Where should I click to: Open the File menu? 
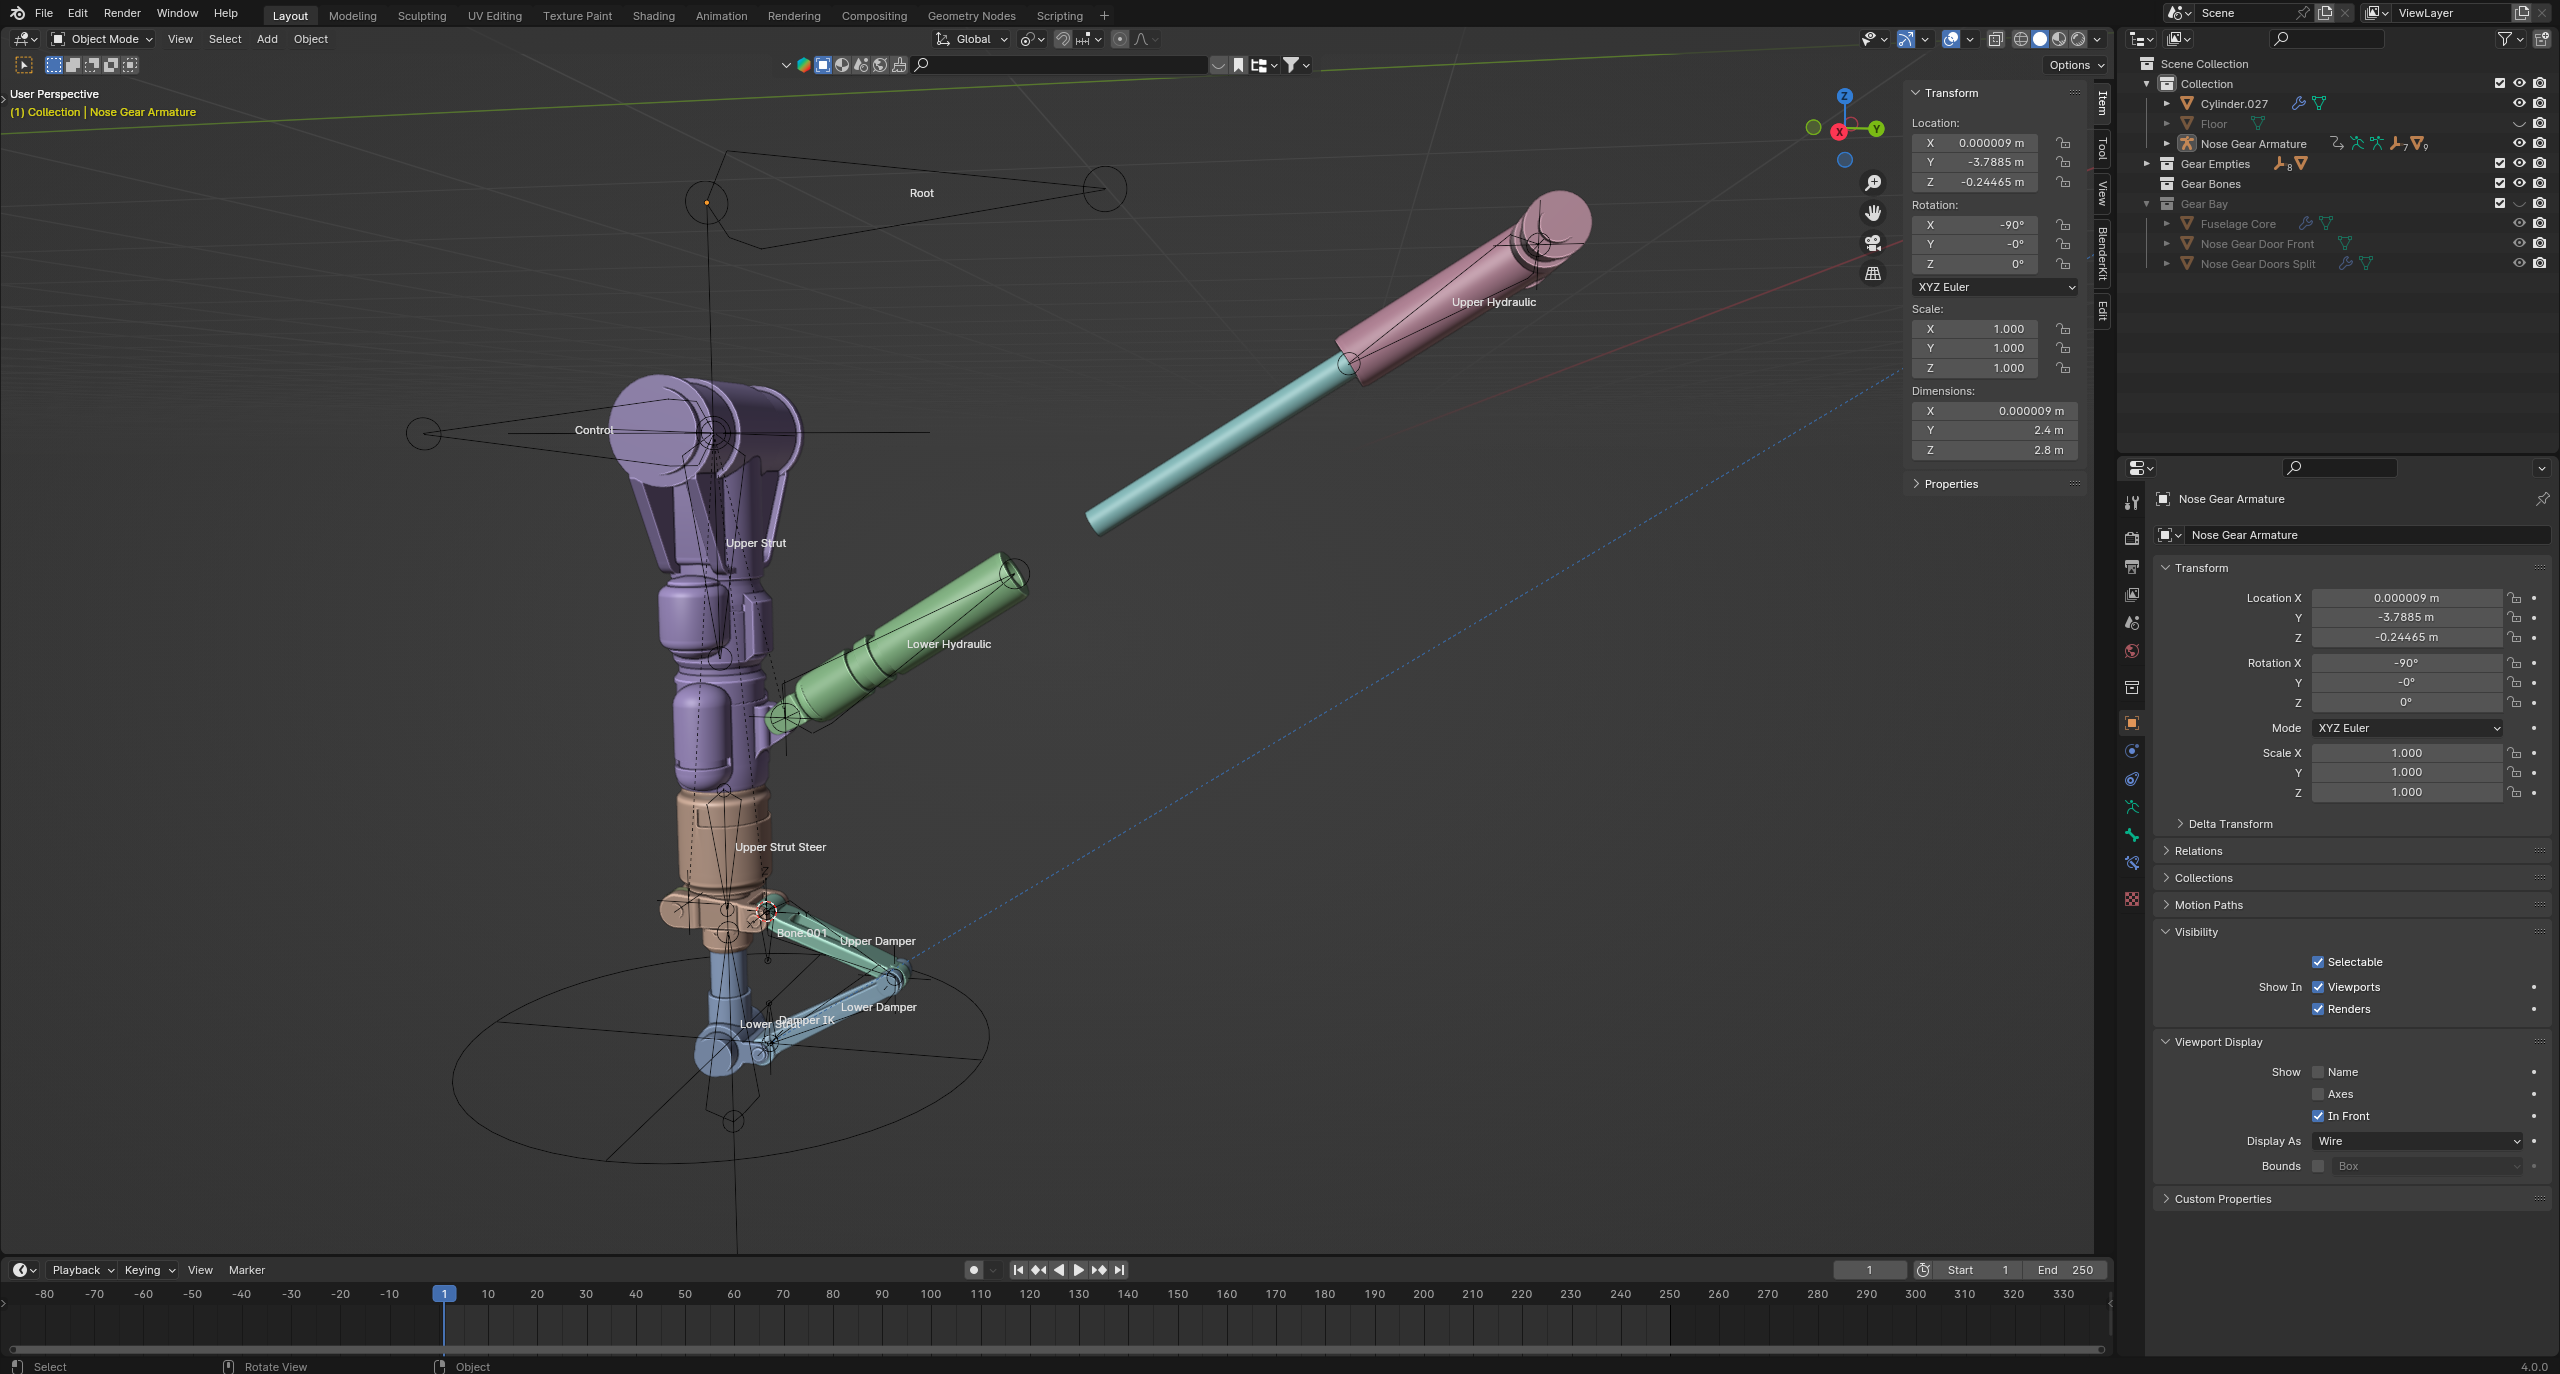[x=44, y=13]
